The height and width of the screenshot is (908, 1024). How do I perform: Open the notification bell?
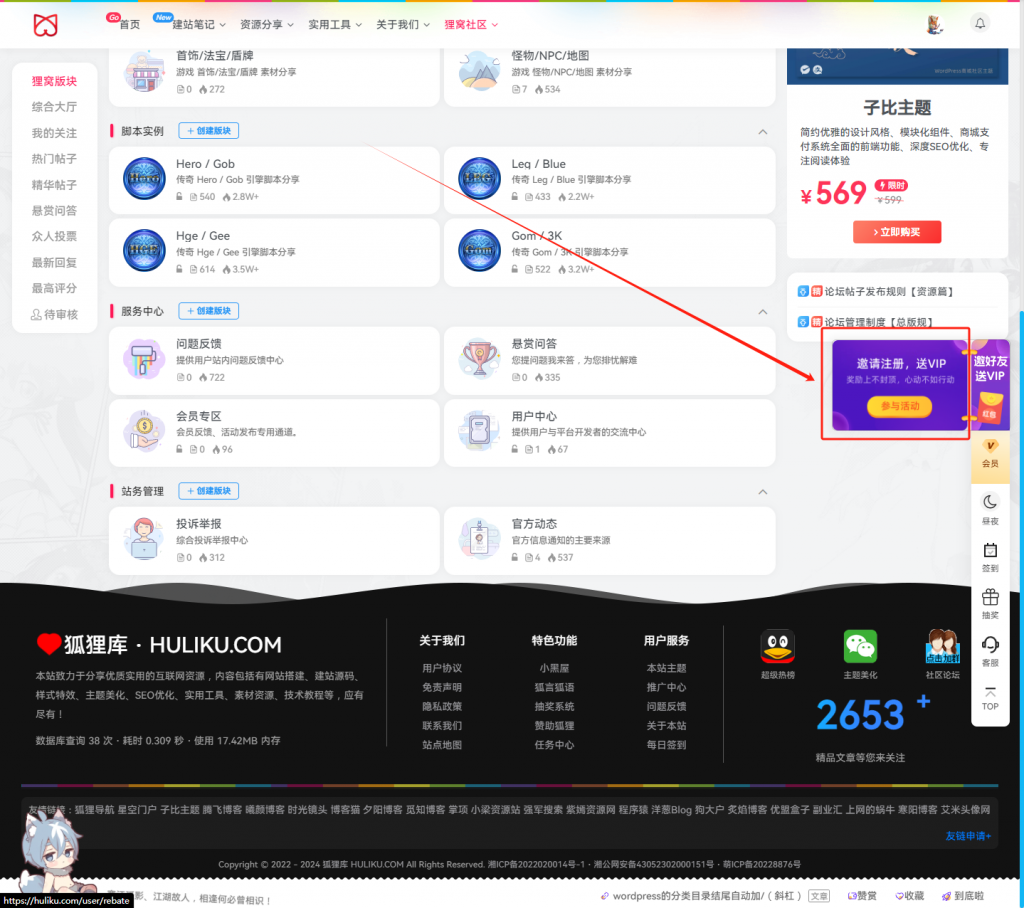(x=979, y=23)
